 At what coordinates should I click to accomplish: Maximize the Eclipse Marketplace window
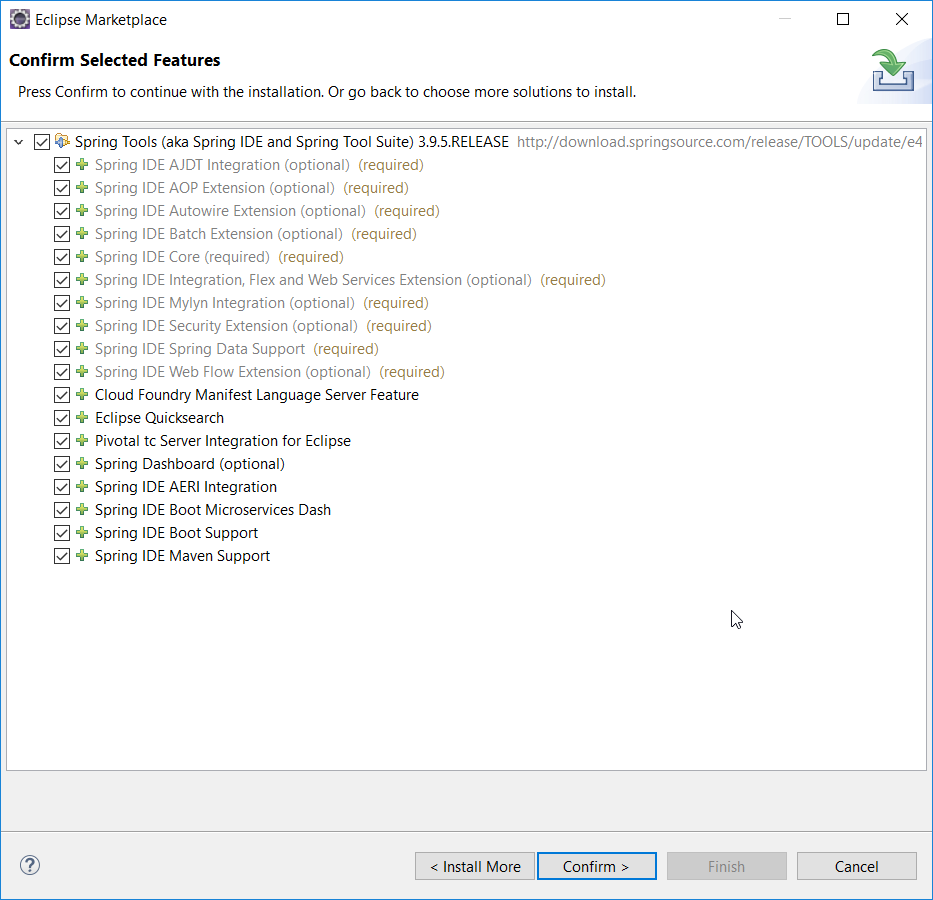click(843, 19)
